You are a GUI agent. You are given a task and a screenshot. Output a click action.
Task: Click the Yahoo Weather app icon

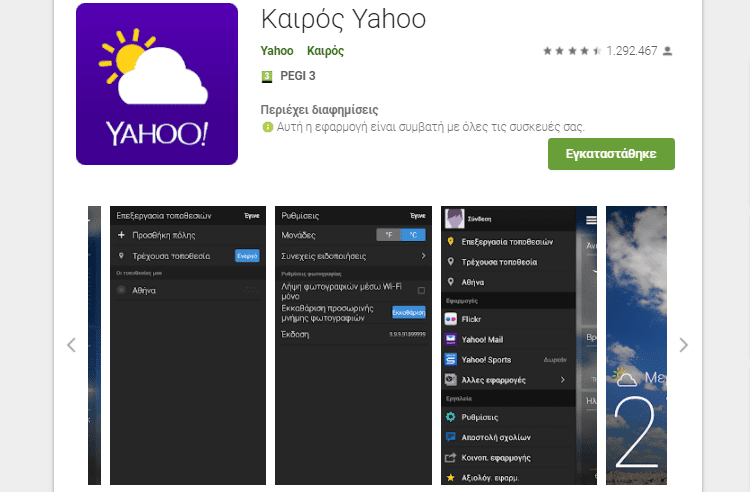[x=157, y=84]
